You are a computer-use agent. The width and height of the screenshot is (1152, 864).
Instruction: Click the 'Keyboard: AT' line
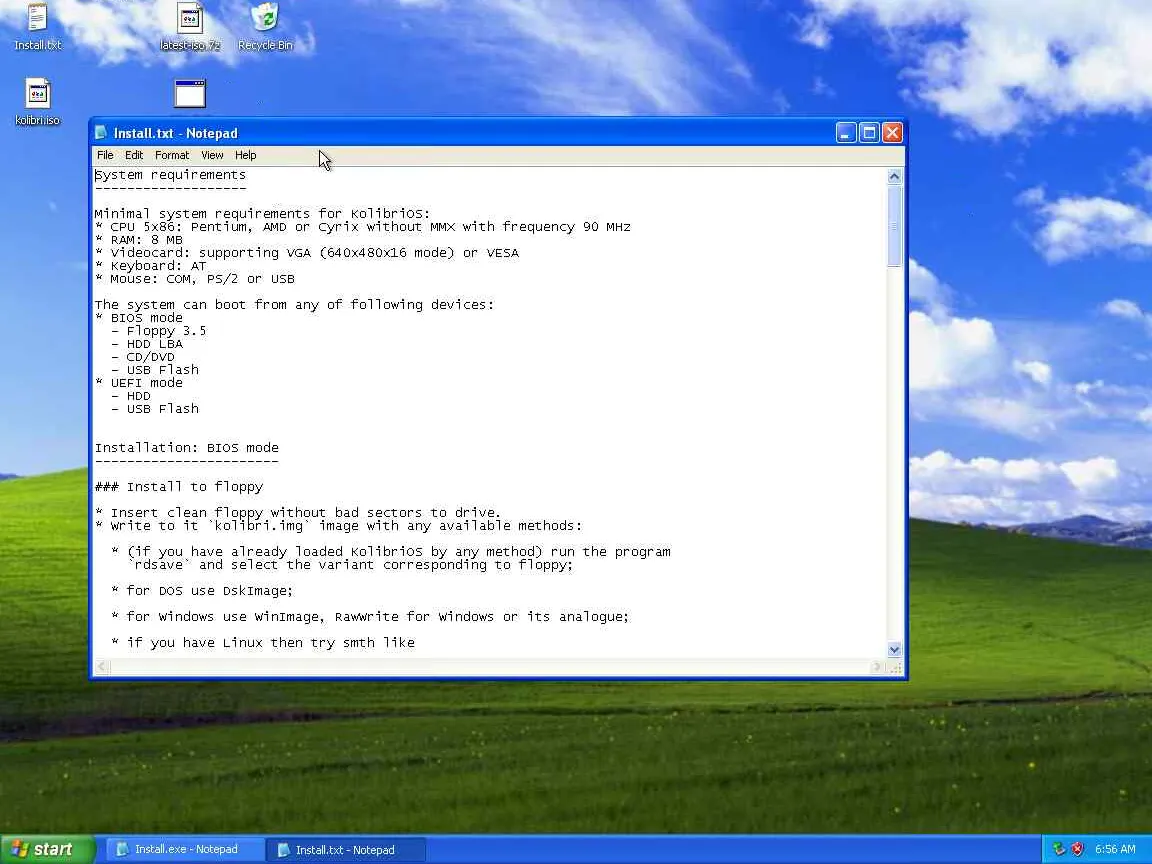tap(151, 266)
